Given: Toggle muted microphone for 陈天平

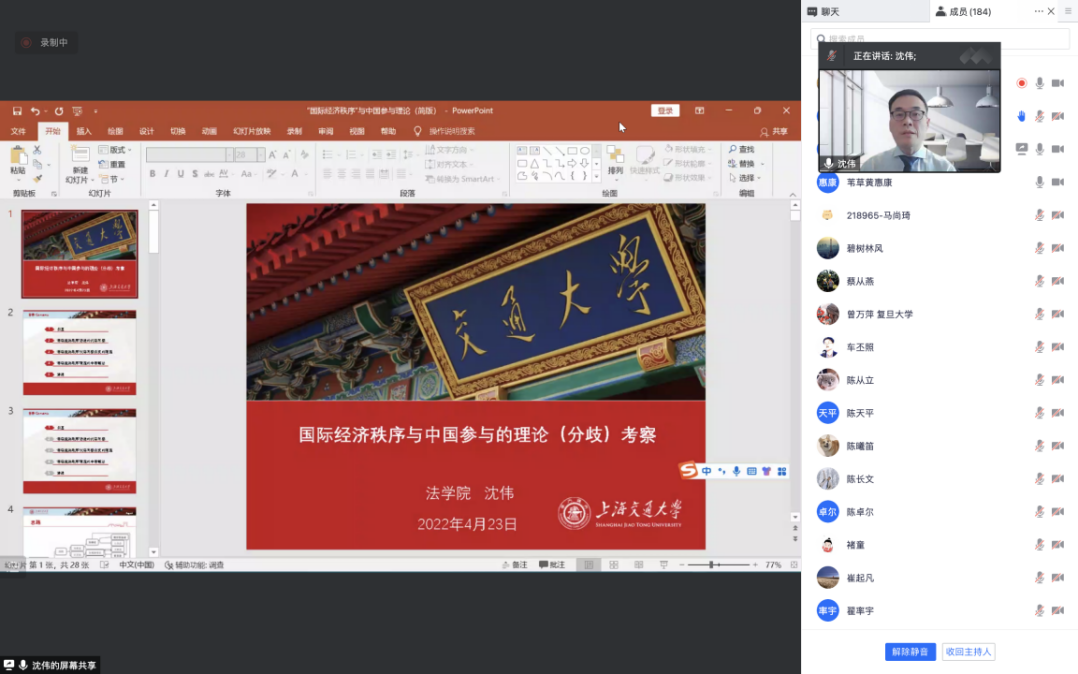Looking at the screenshot, I should (x=1040, y=413).
